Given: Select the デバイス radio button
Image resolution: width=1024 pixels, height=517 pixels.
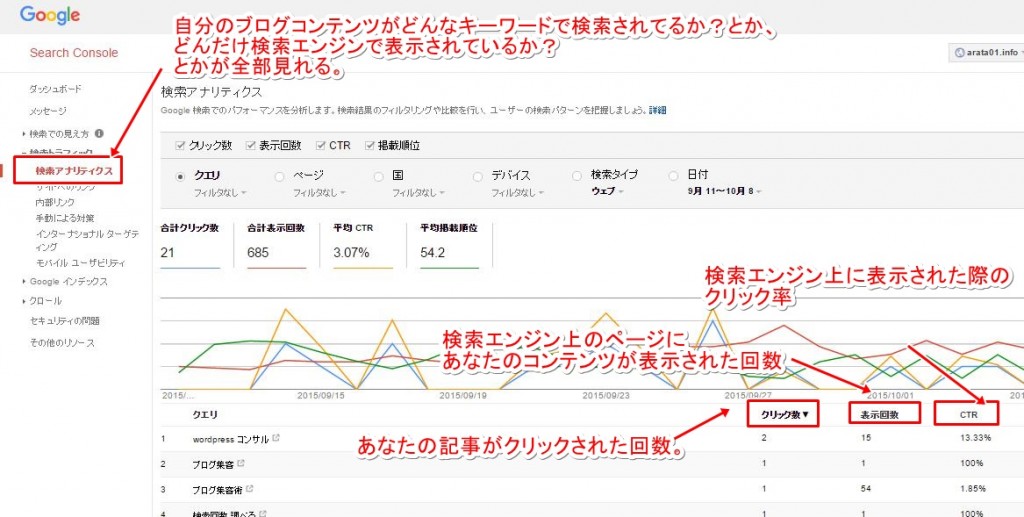Looking at the screenshot, I should [477, 176].
